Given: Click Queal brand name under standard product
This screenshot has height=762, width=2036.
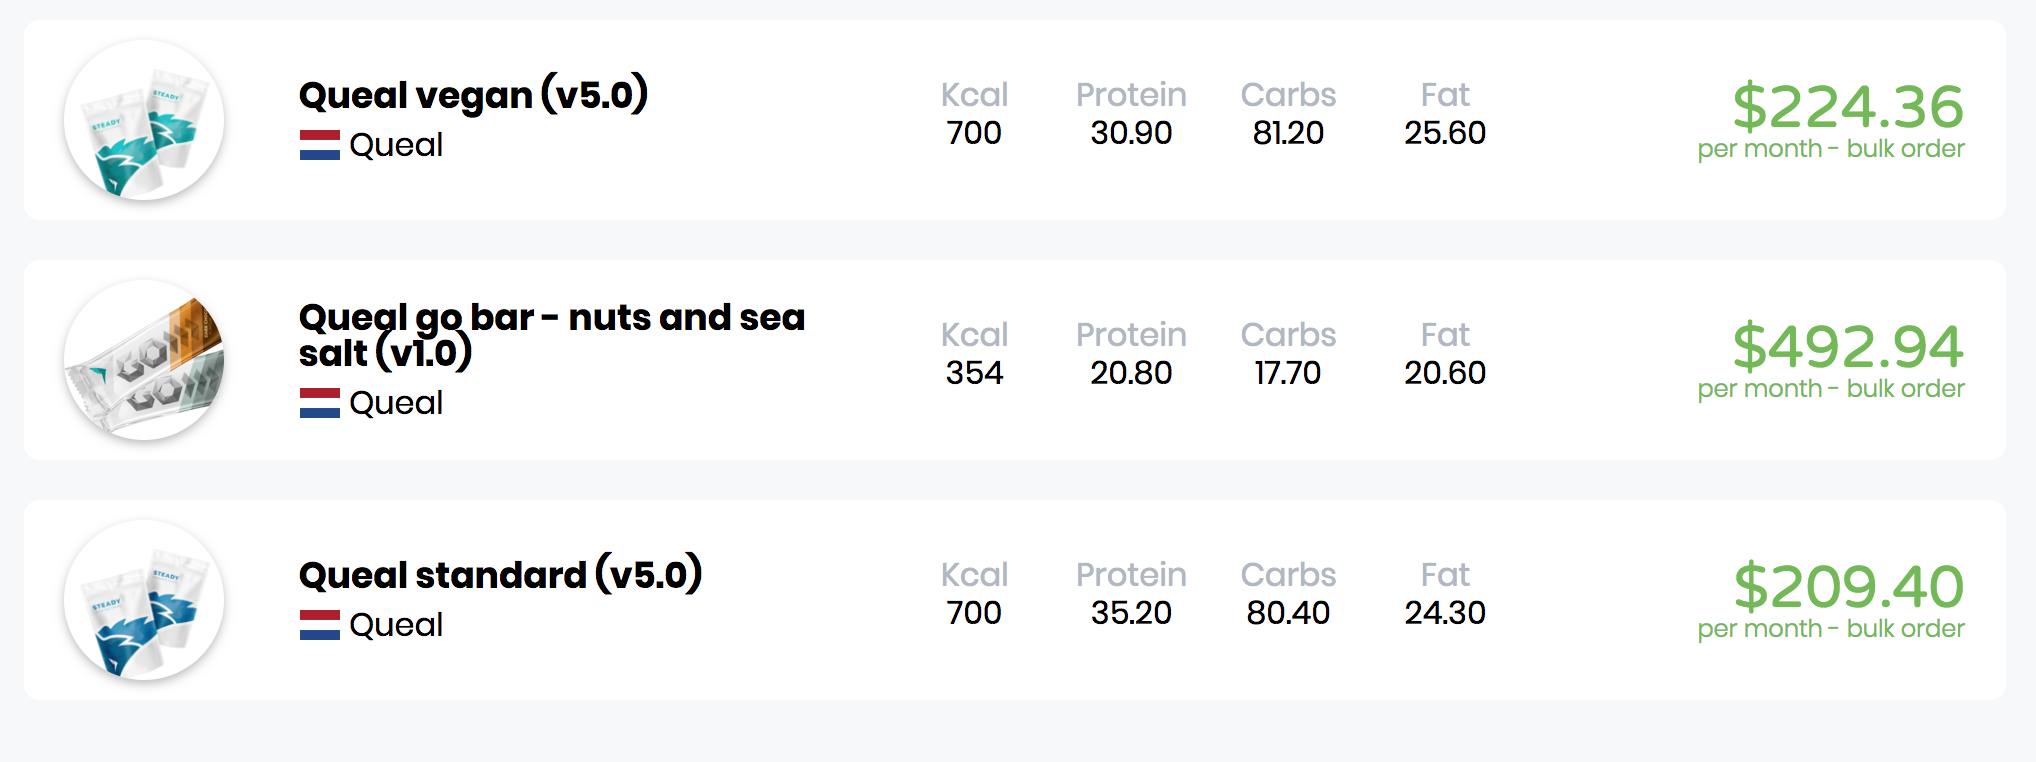Looking at the screenshot, I should coord(396,625).
